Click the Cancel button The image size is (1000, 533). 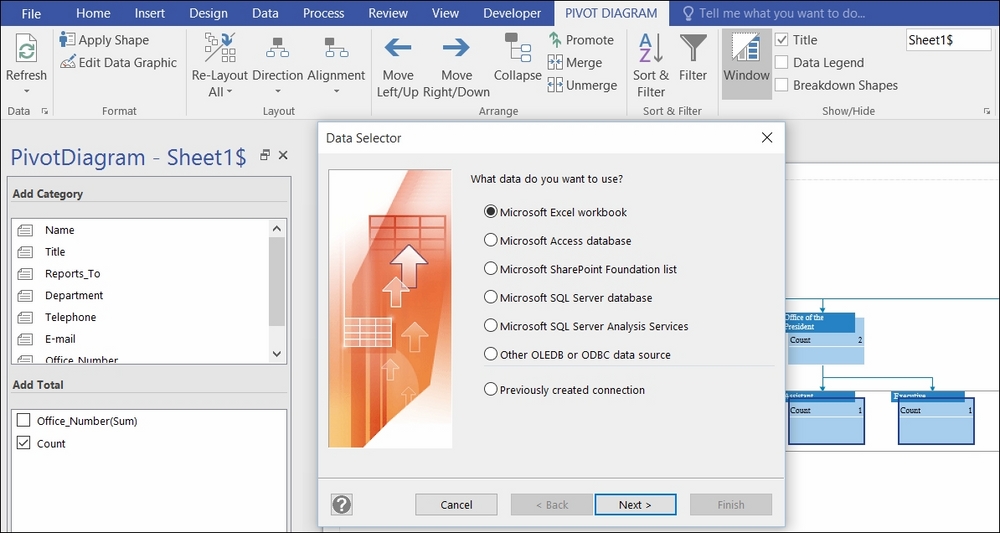coord(456,504)
